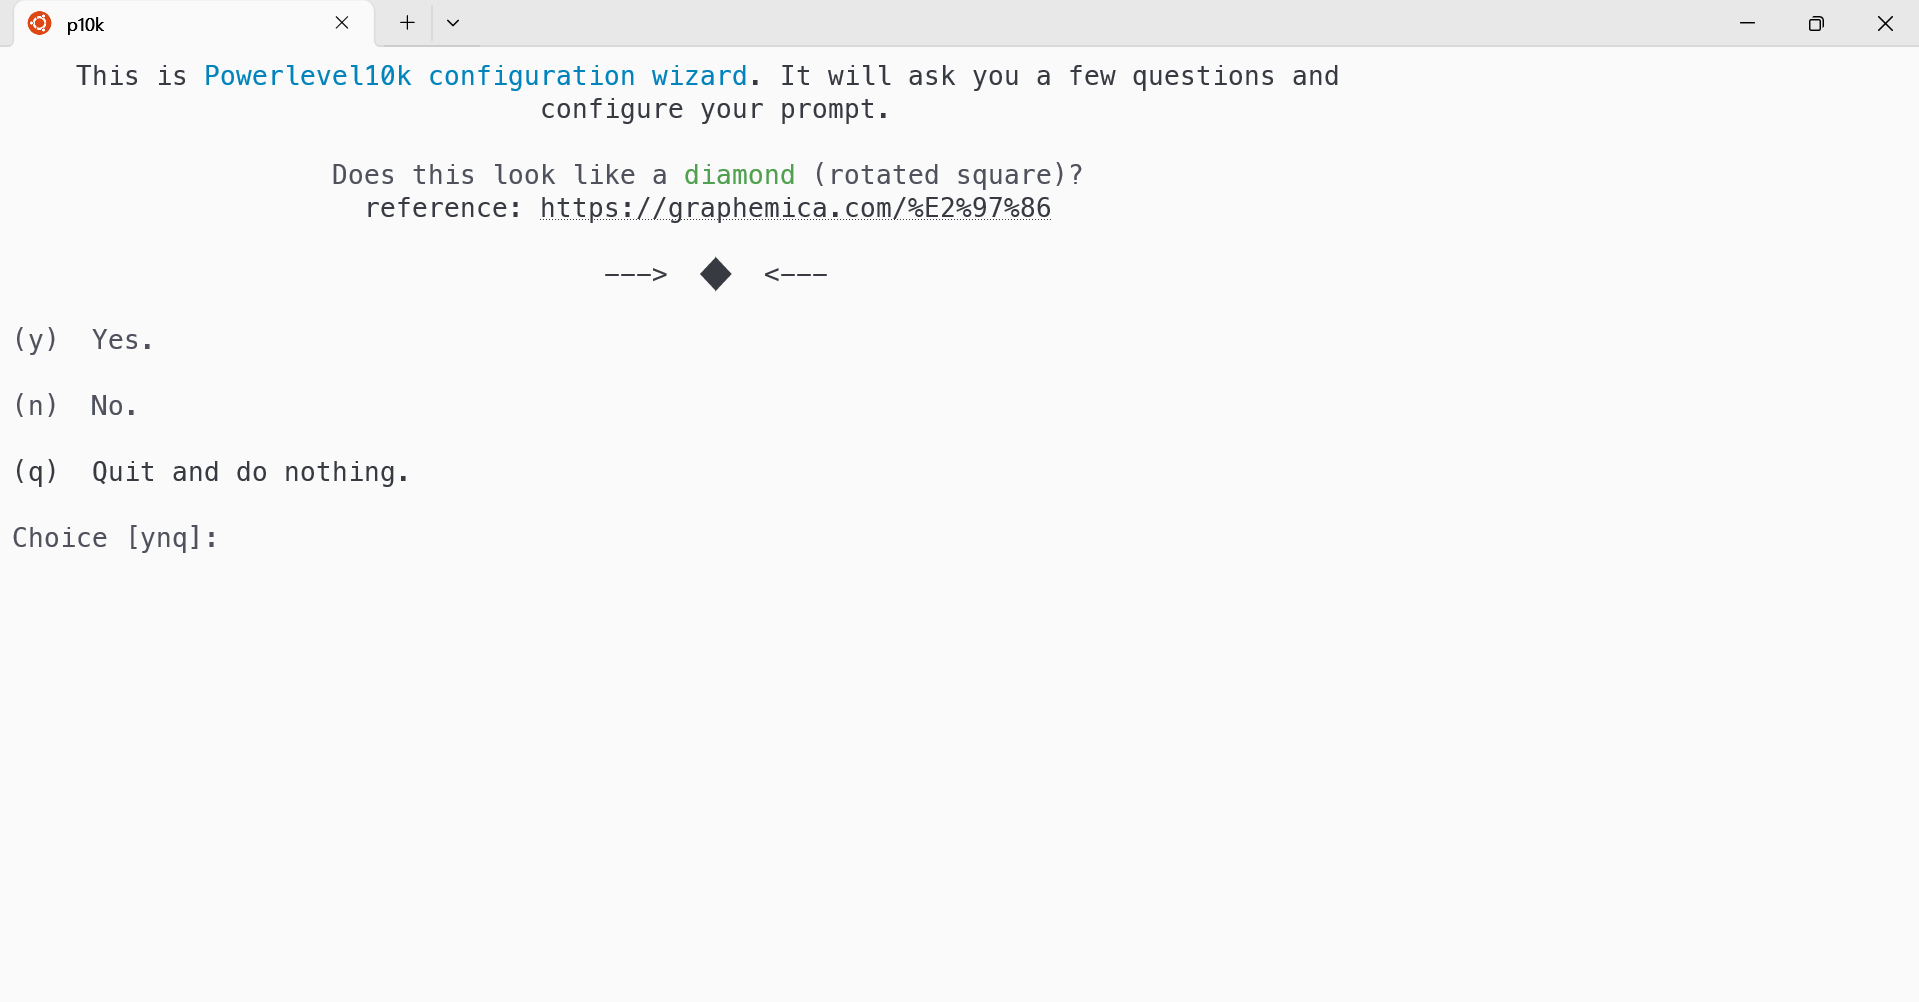Minimize the terminal window
Image resolution: width=1919 pixels, height=1002 pixels.
click(x=1747, y=23)
